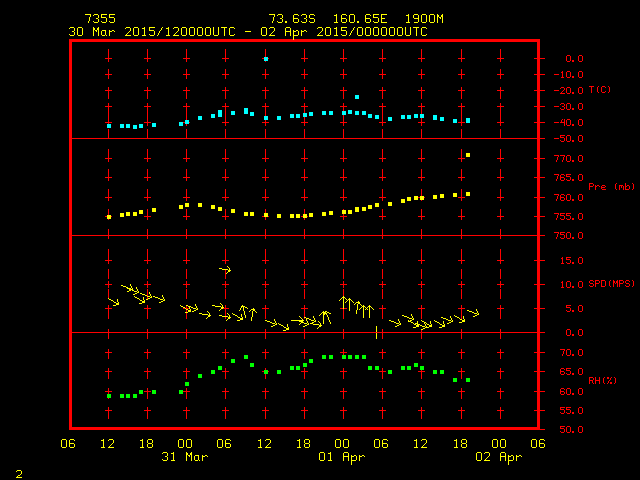The image size is (640, 480).
Task: Click the "00" hour label above "31 Mar"
Action: (185, 443)
